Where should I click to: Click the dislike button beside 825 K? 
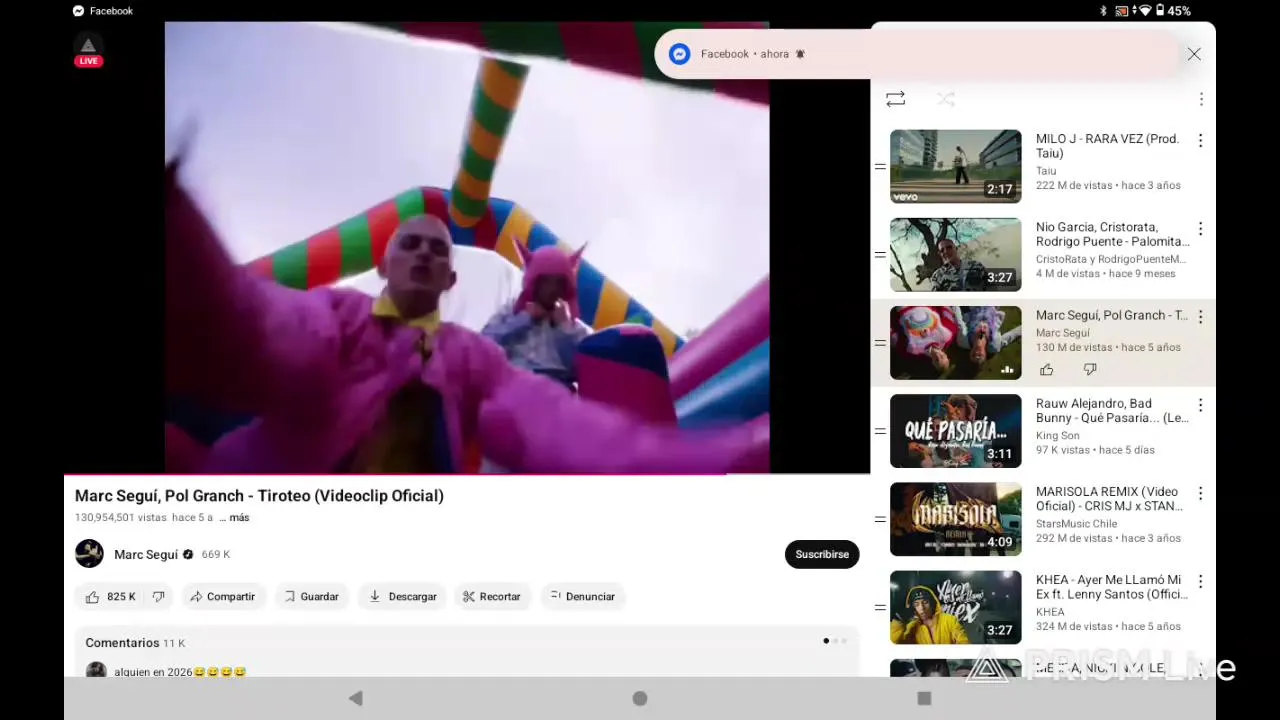click(x=158, y=597)
